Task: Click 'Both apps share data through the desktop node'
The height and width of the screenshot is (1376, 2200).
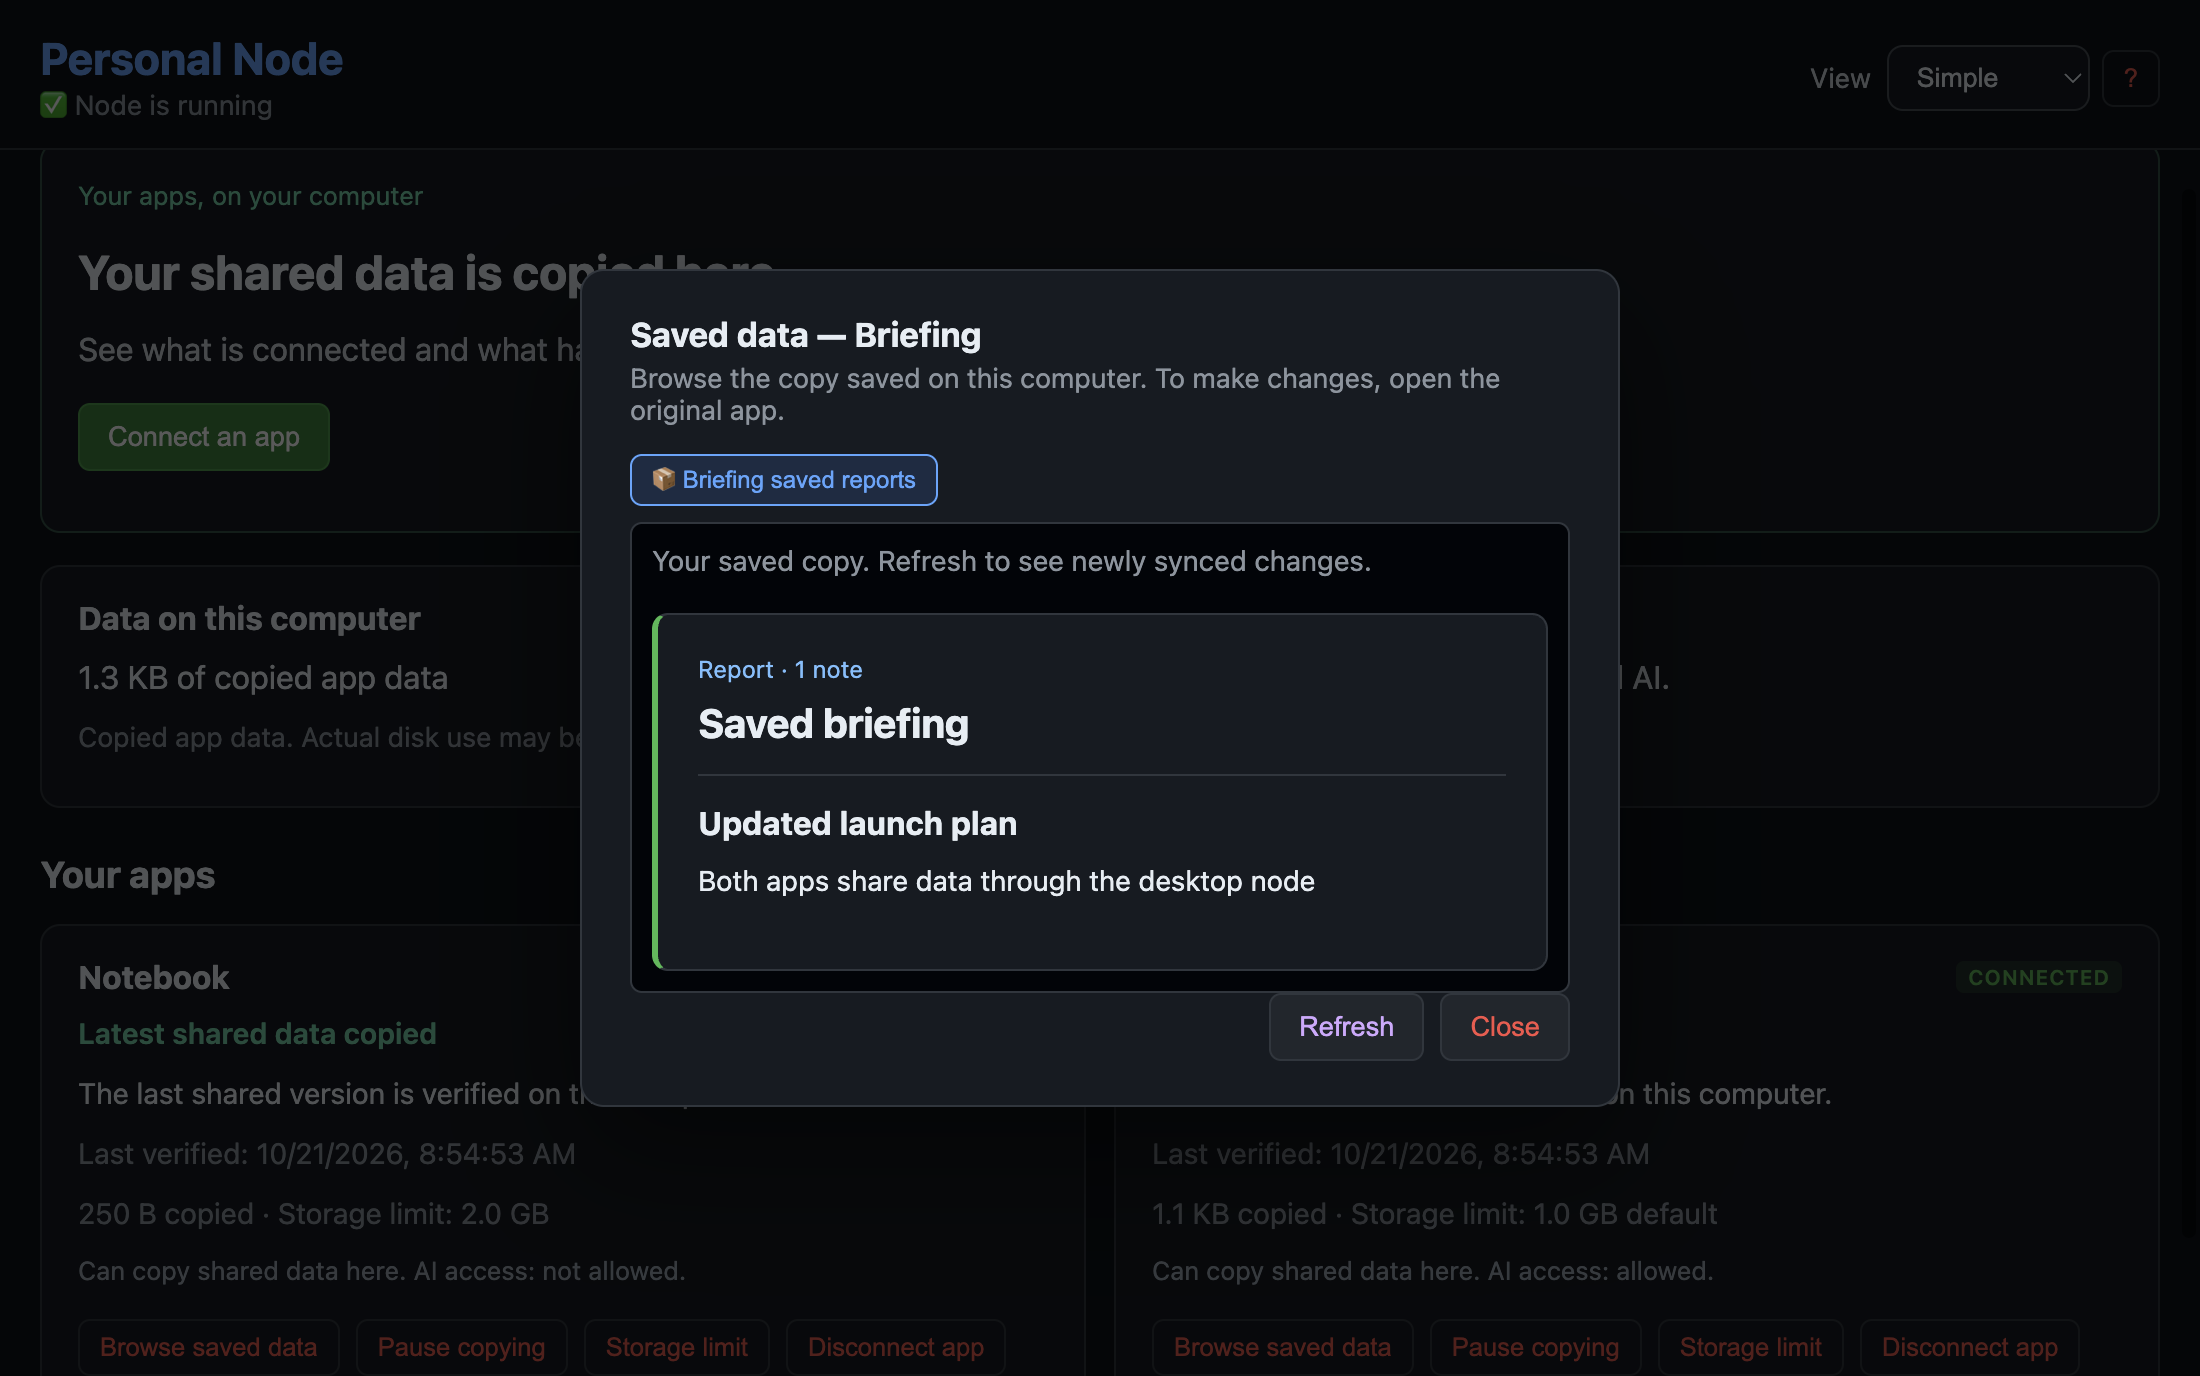Action: (x=1006, y=882)
